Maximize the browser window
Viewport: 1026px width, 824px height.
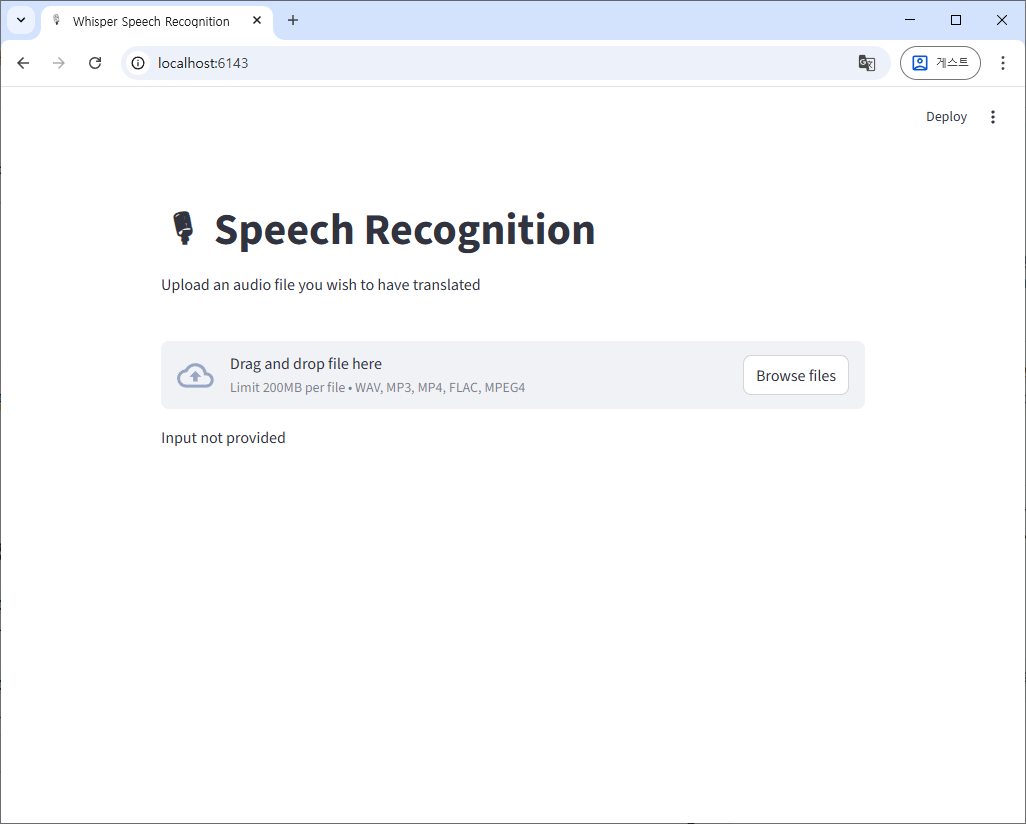(x=955, y=20)
